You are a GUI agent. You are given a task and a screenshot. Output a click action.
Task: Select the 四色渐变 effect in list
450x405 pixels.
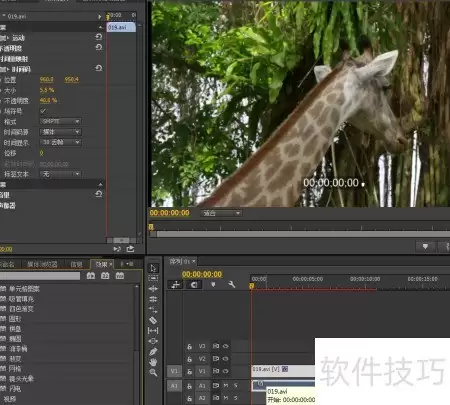point(21,309)
